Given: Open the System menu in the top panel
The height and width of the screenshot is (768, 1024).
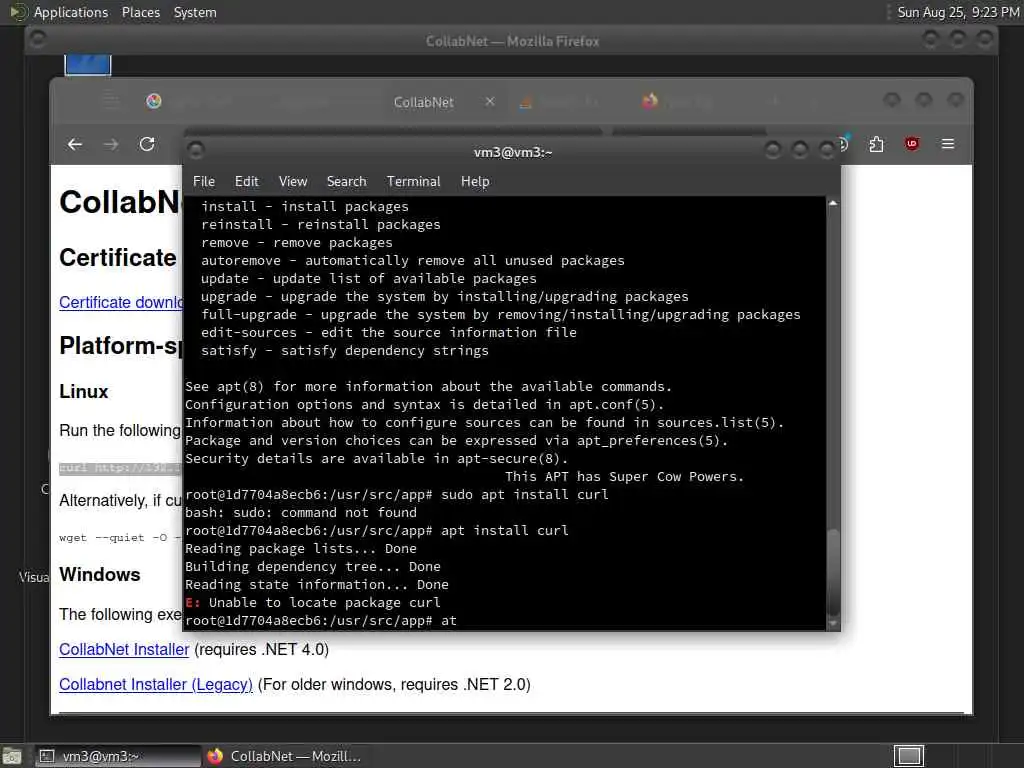Looking at the screenshot, I should coord(195,12).
